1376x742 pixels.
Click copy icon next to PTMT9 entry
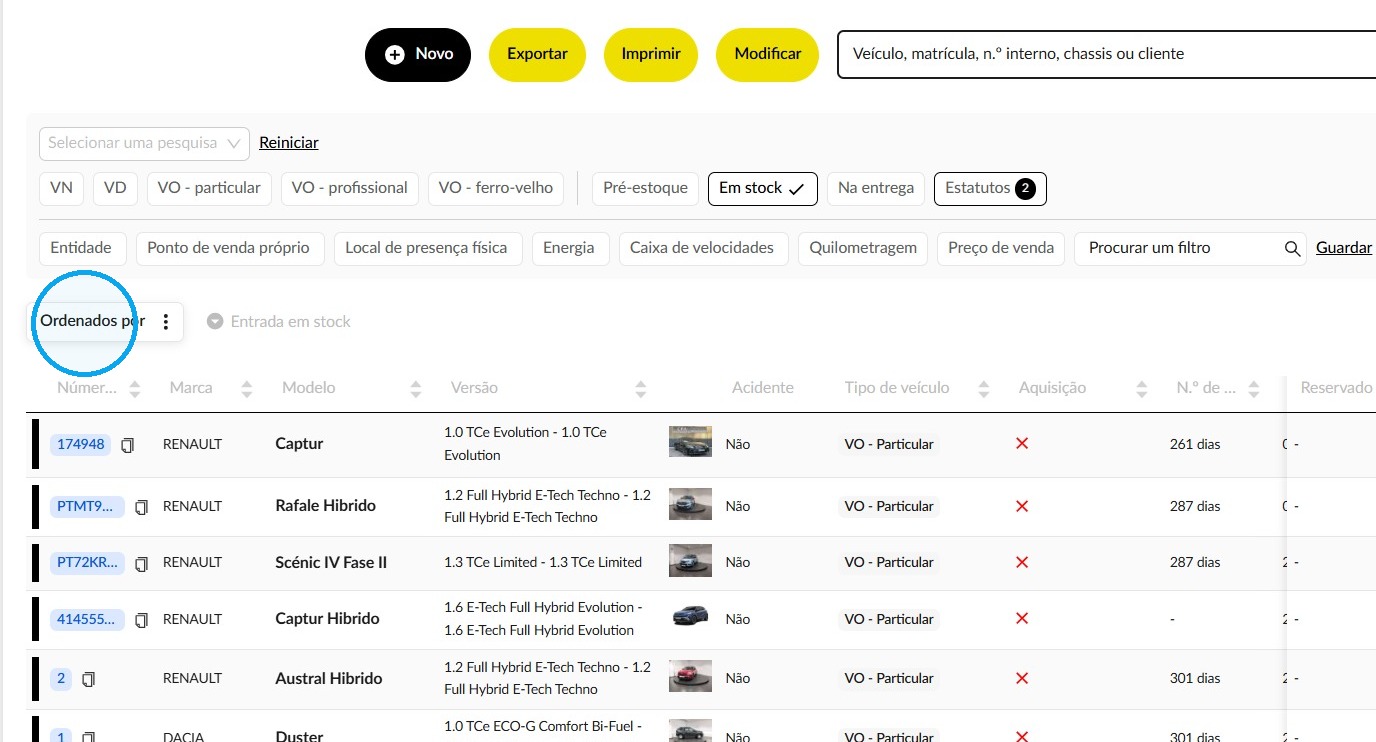pyautogui.click(x=141, y=507)
